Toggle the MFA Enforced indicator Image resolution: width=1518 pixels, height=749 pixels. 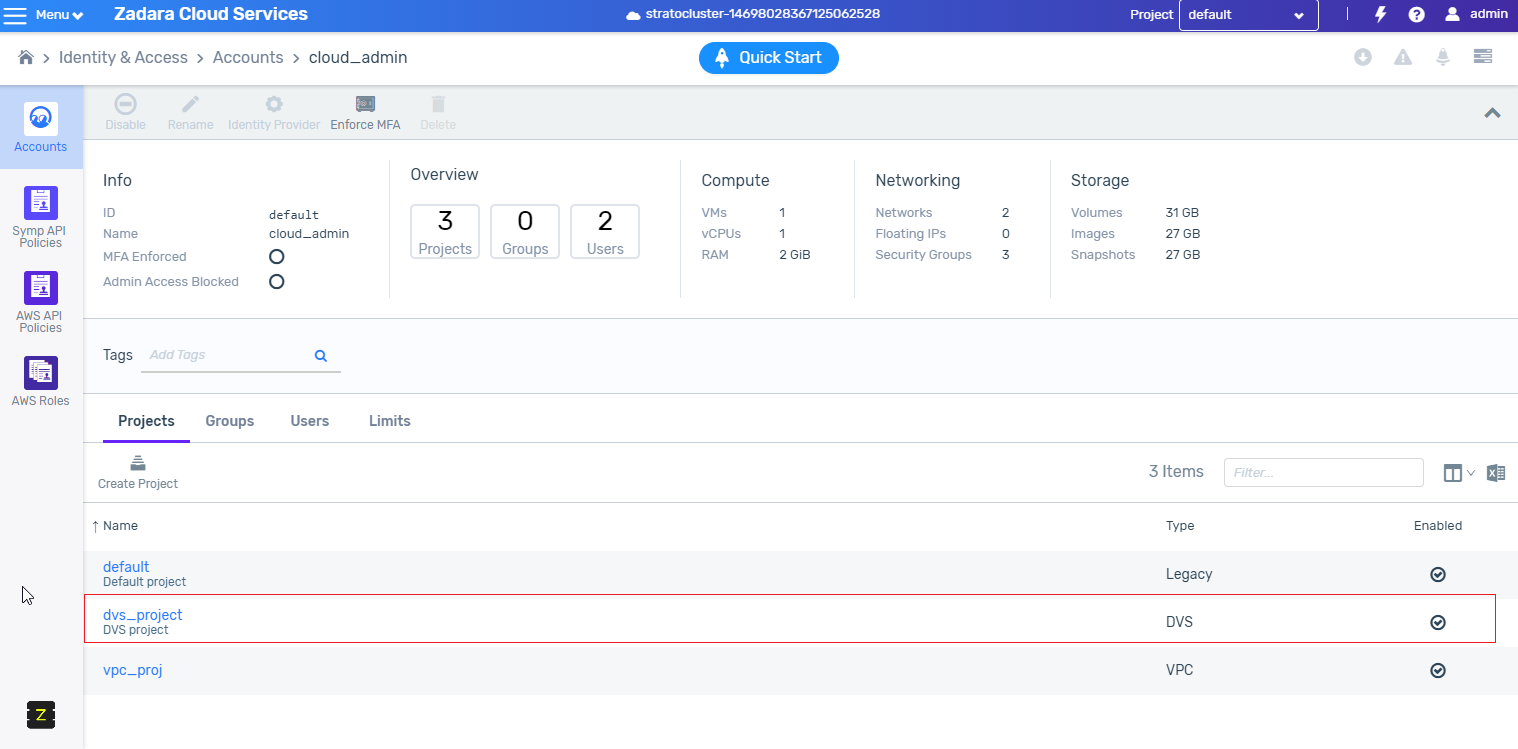tap(277, 257)
